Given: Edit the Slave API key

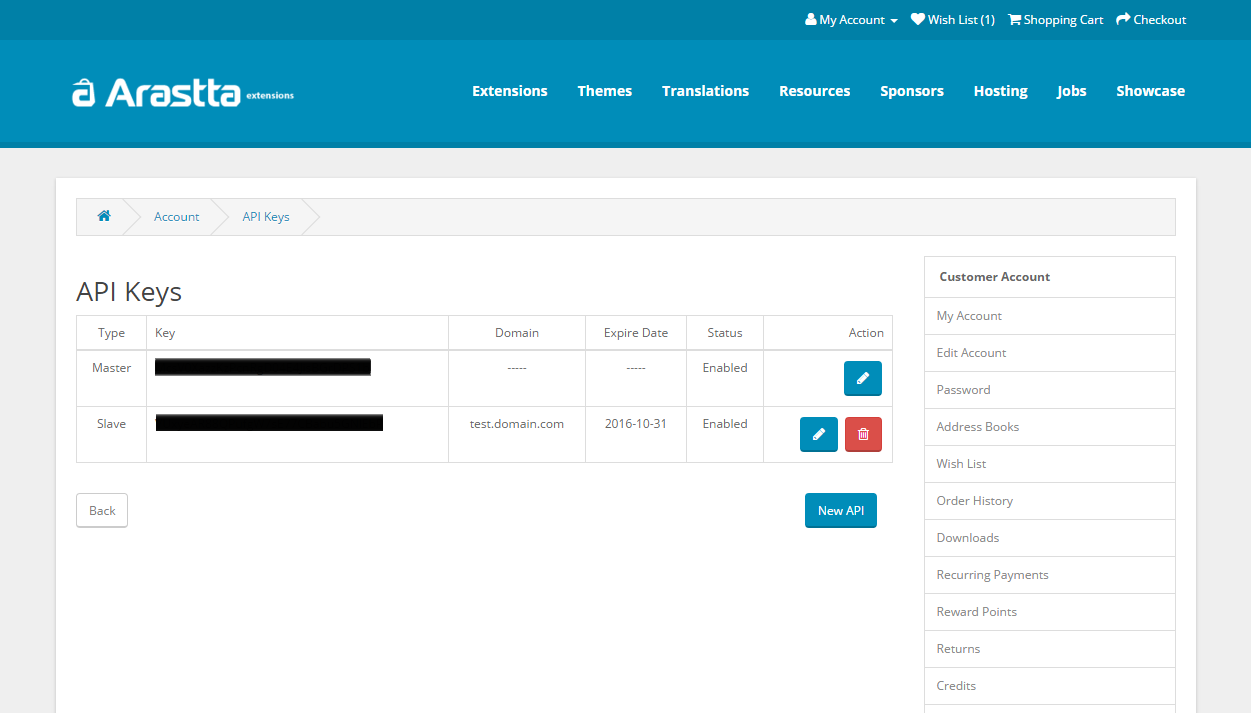Looking at the screenshot, I should (818, 435).
